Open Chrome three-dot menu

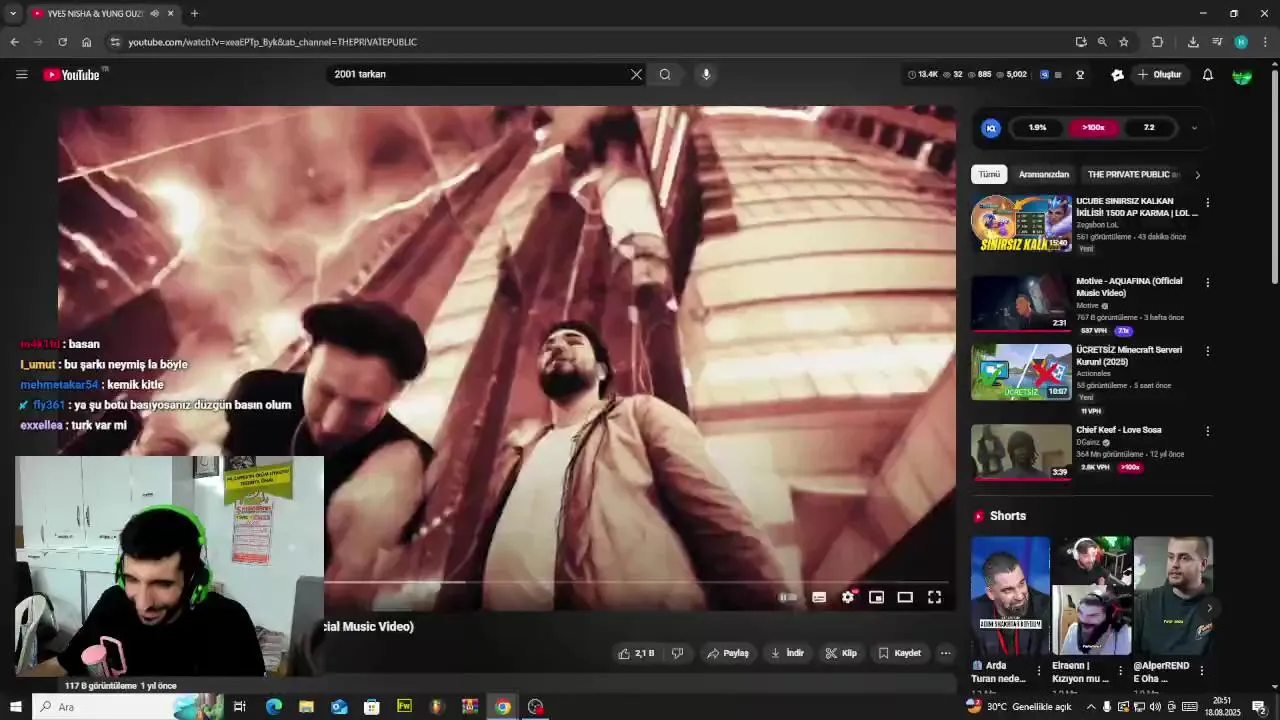[1265, 42]
